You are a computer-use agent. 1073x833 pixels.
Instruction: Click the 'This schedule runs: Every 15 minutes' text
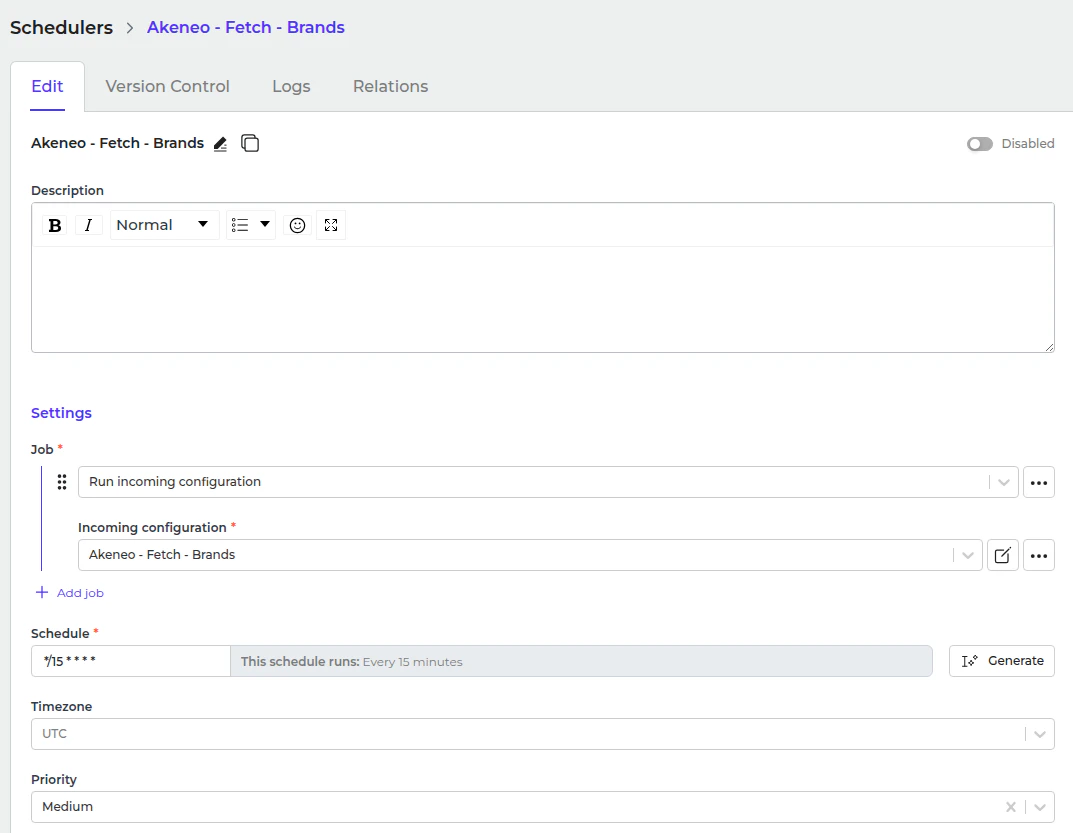[352, 662]
